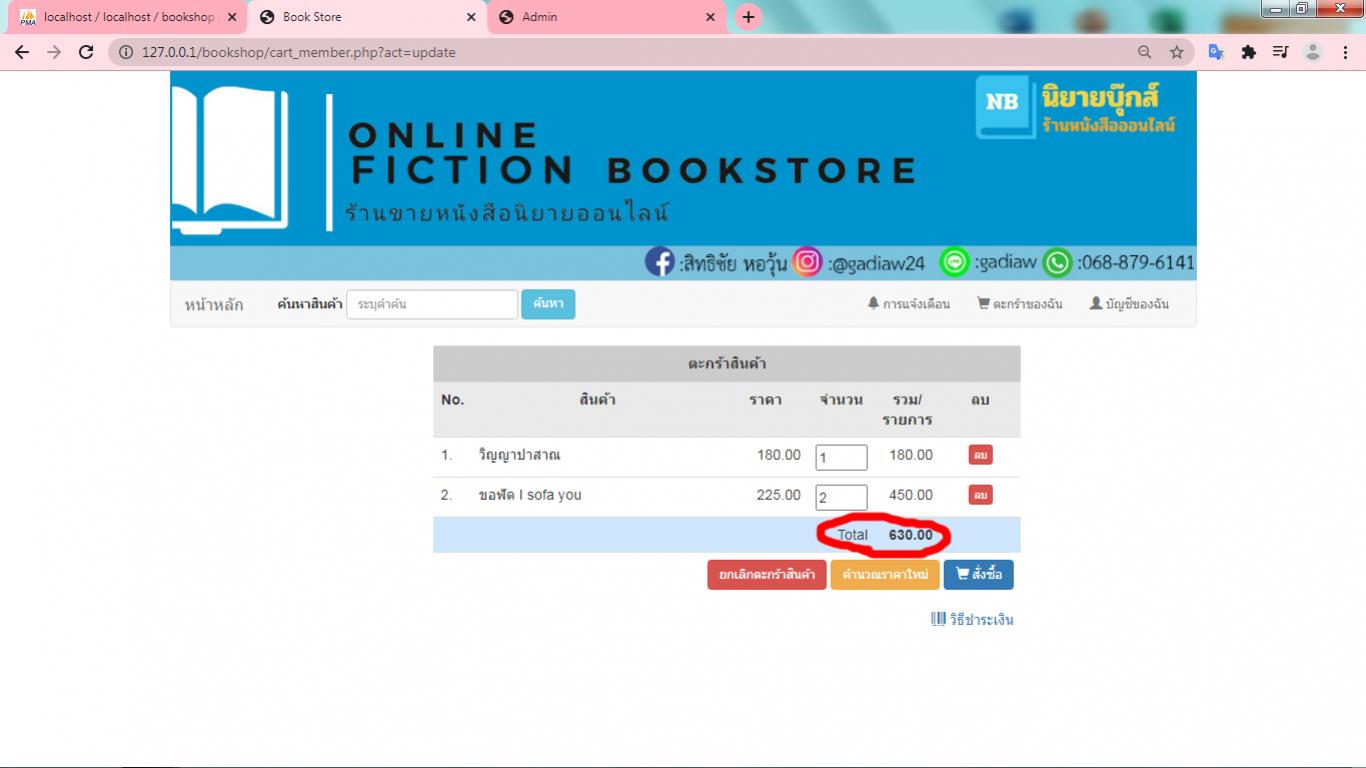Open notifications via the bell icon การแจ้งเดือน

(x=873, y=304)
